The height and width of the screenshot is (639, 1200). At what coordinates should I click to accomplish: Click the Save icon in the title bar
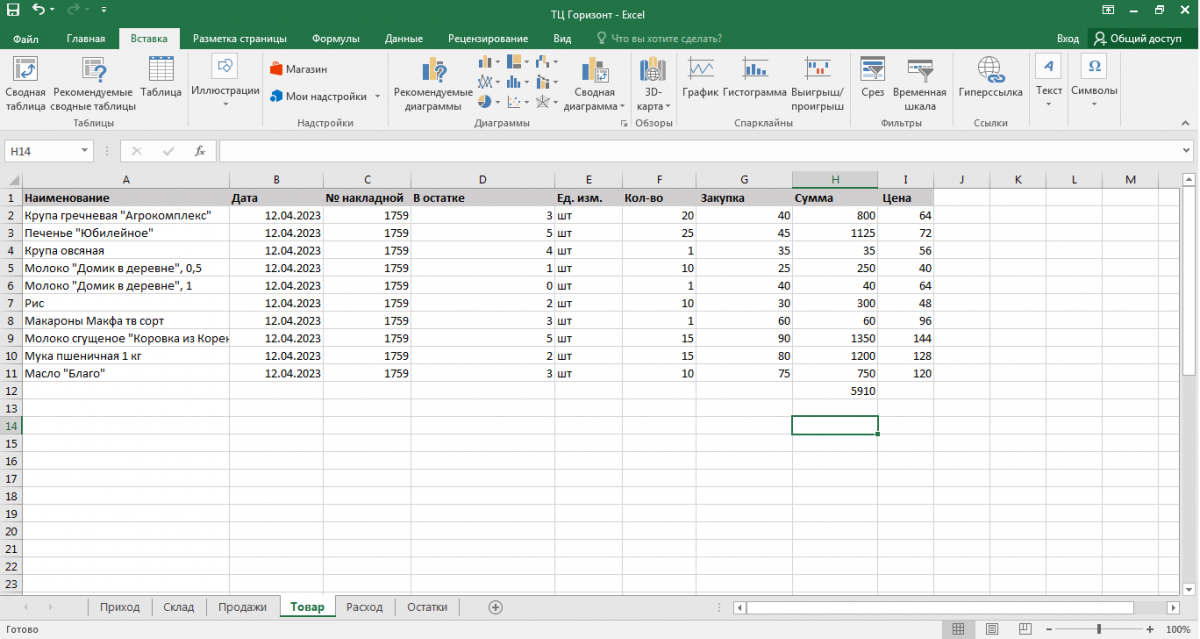point(13,9)
